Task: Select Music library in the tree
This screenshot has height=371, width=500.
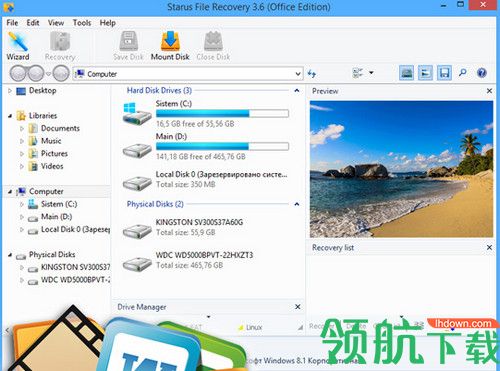Action: tap(51, 141)
